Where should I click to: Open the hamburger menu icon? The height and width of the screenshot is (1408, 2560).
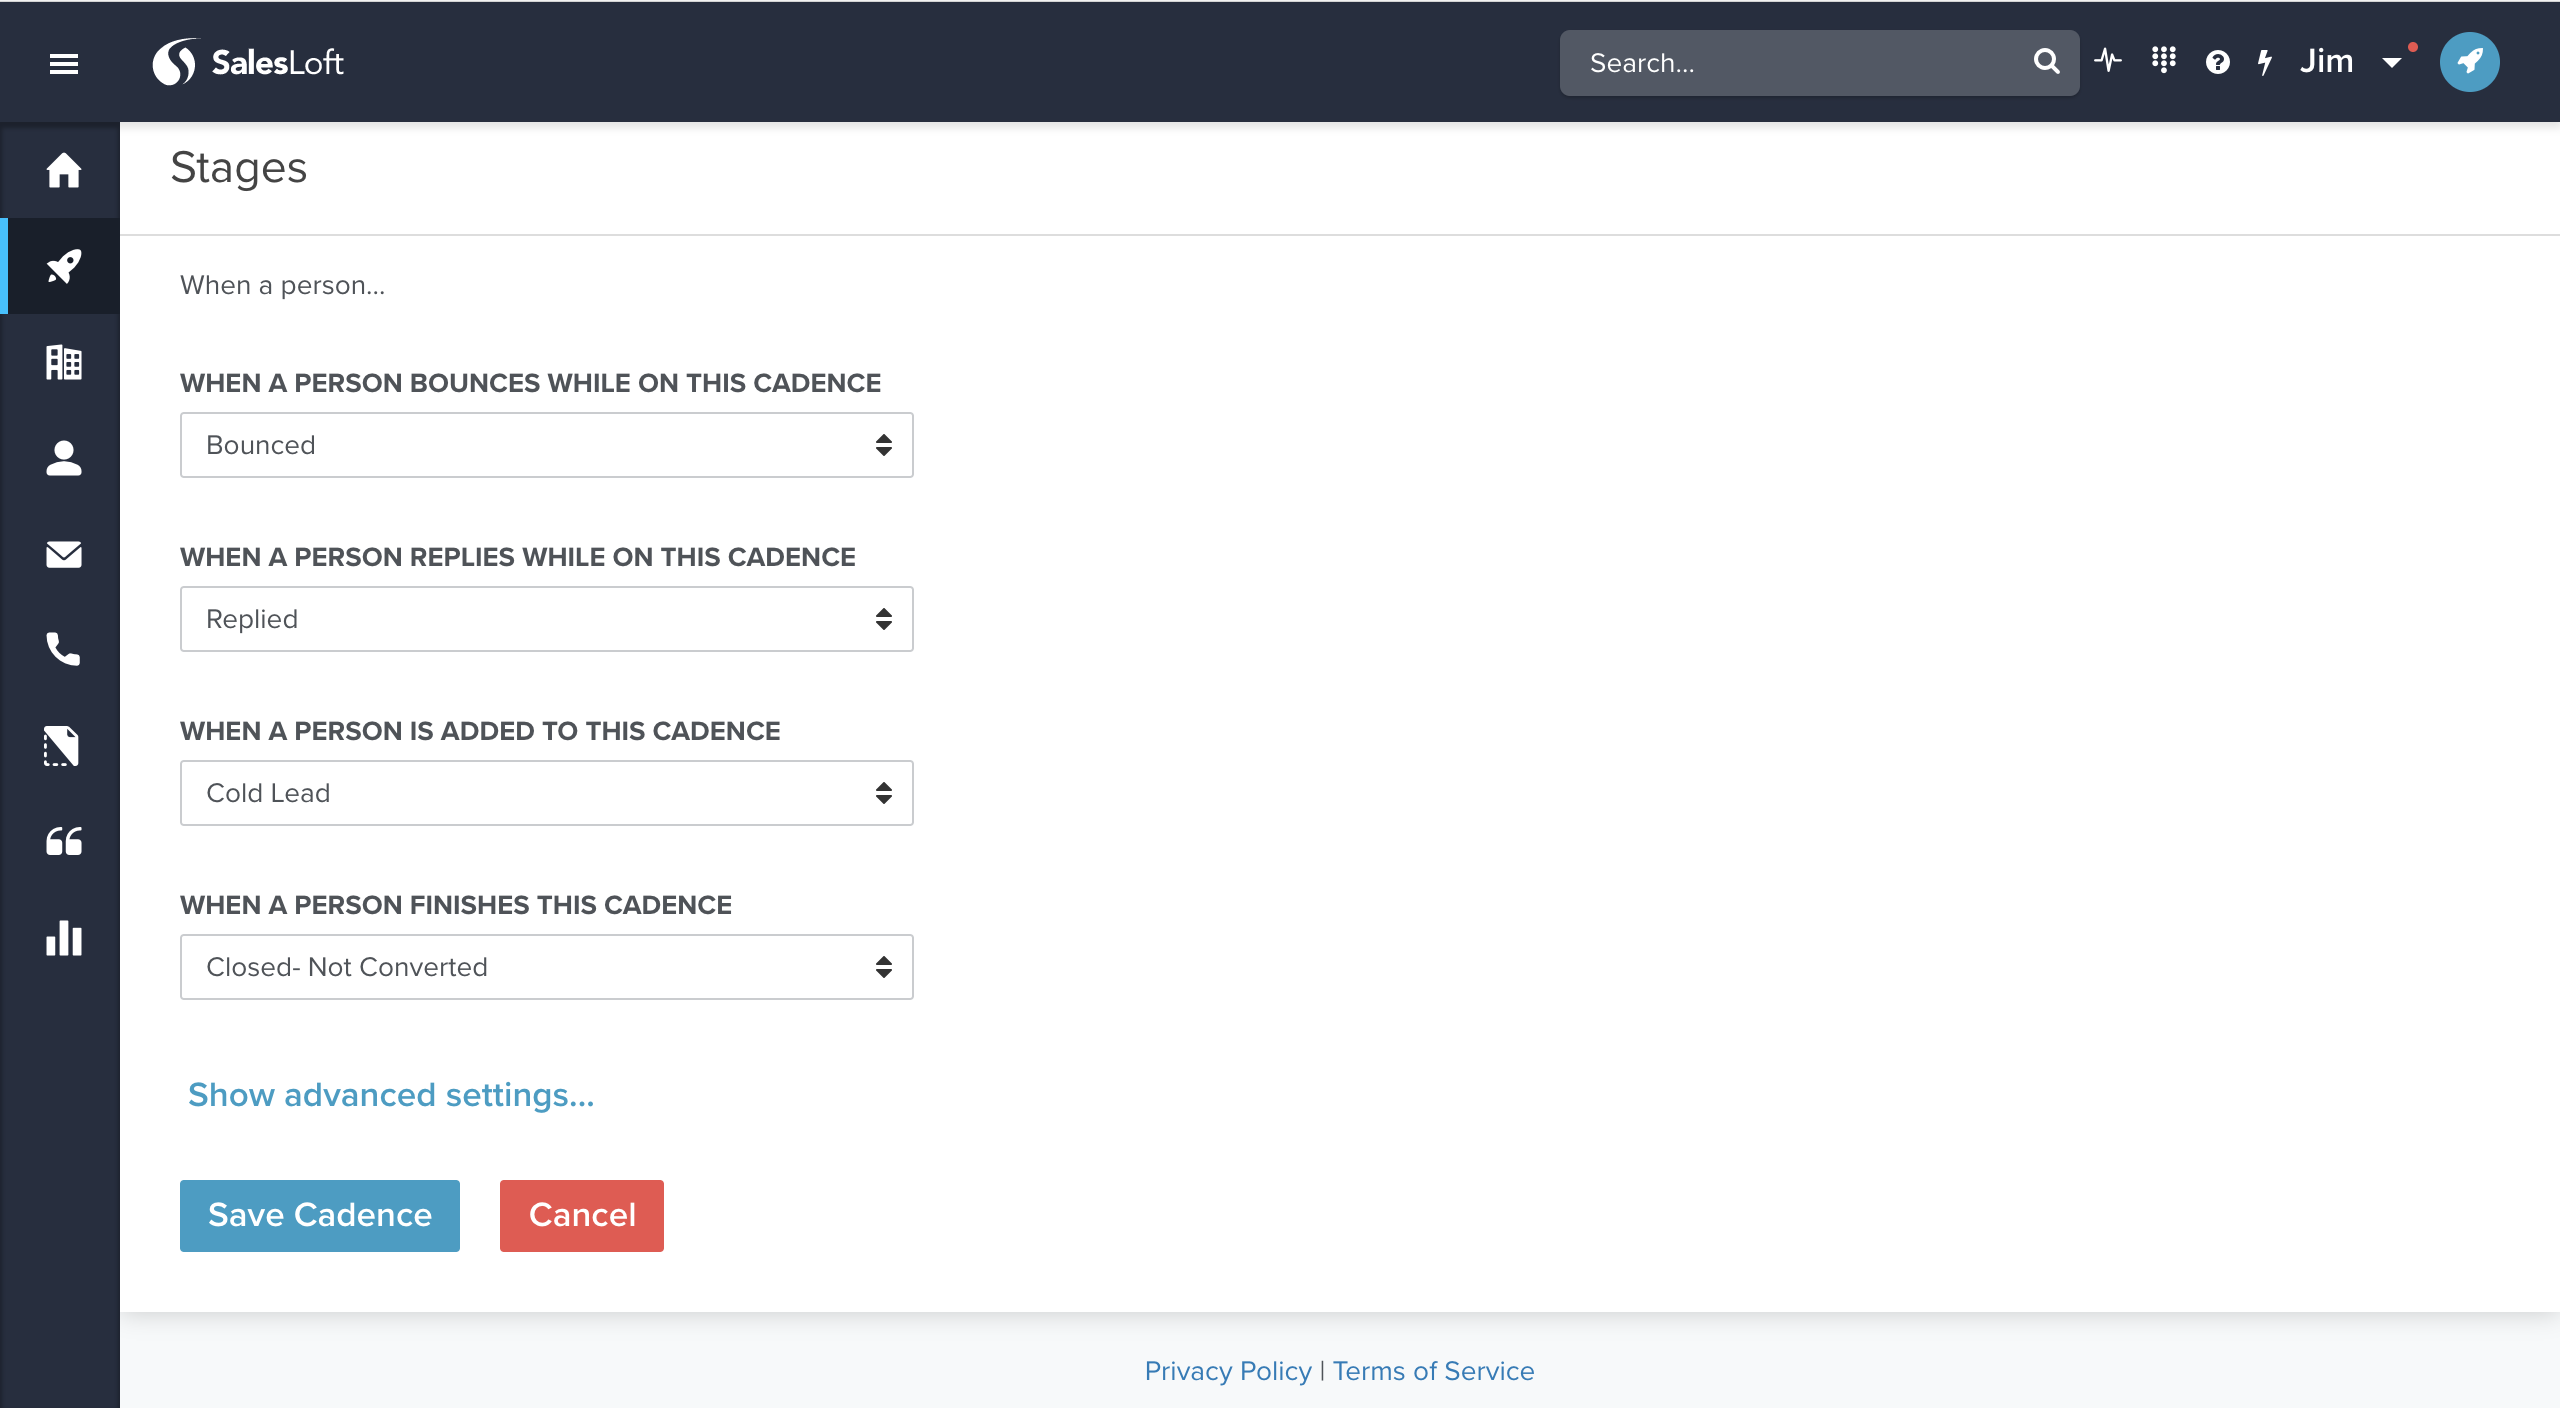click(64, 64)
